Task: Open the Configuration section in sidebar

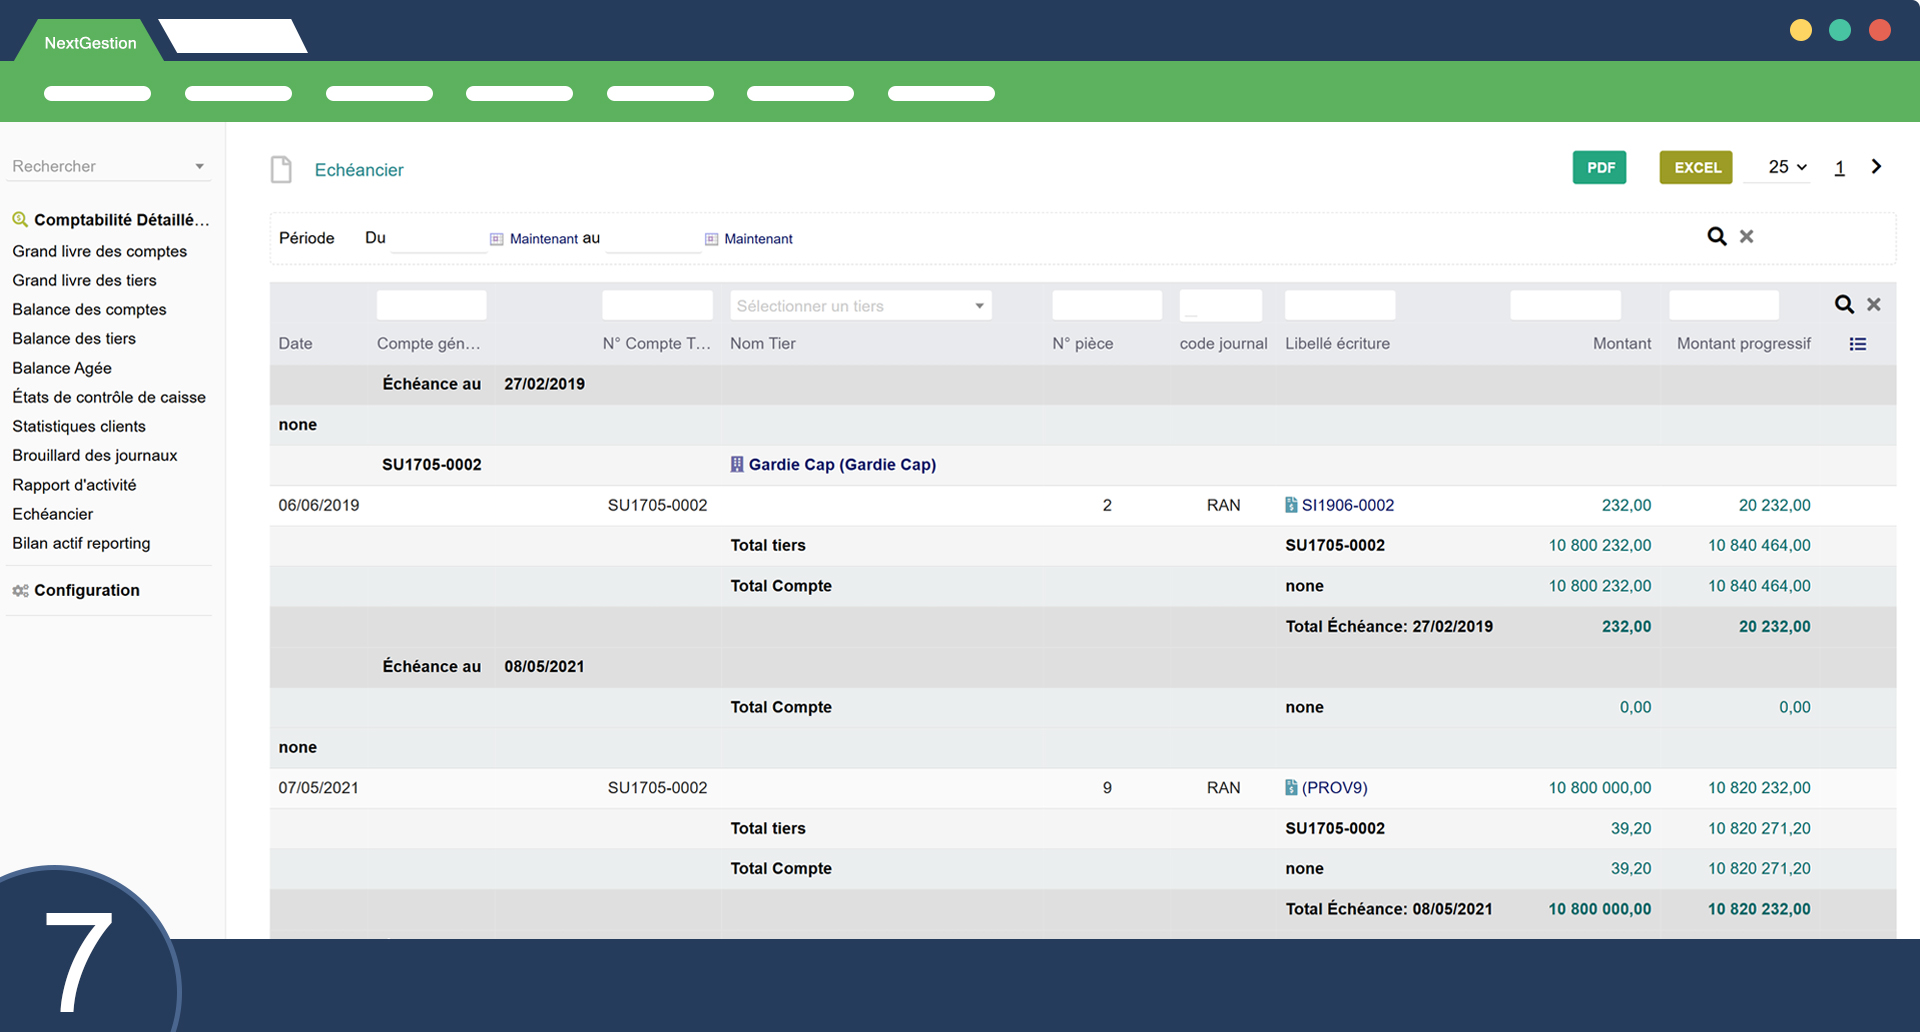Action: pyautogui.click(x=87, y=590)
